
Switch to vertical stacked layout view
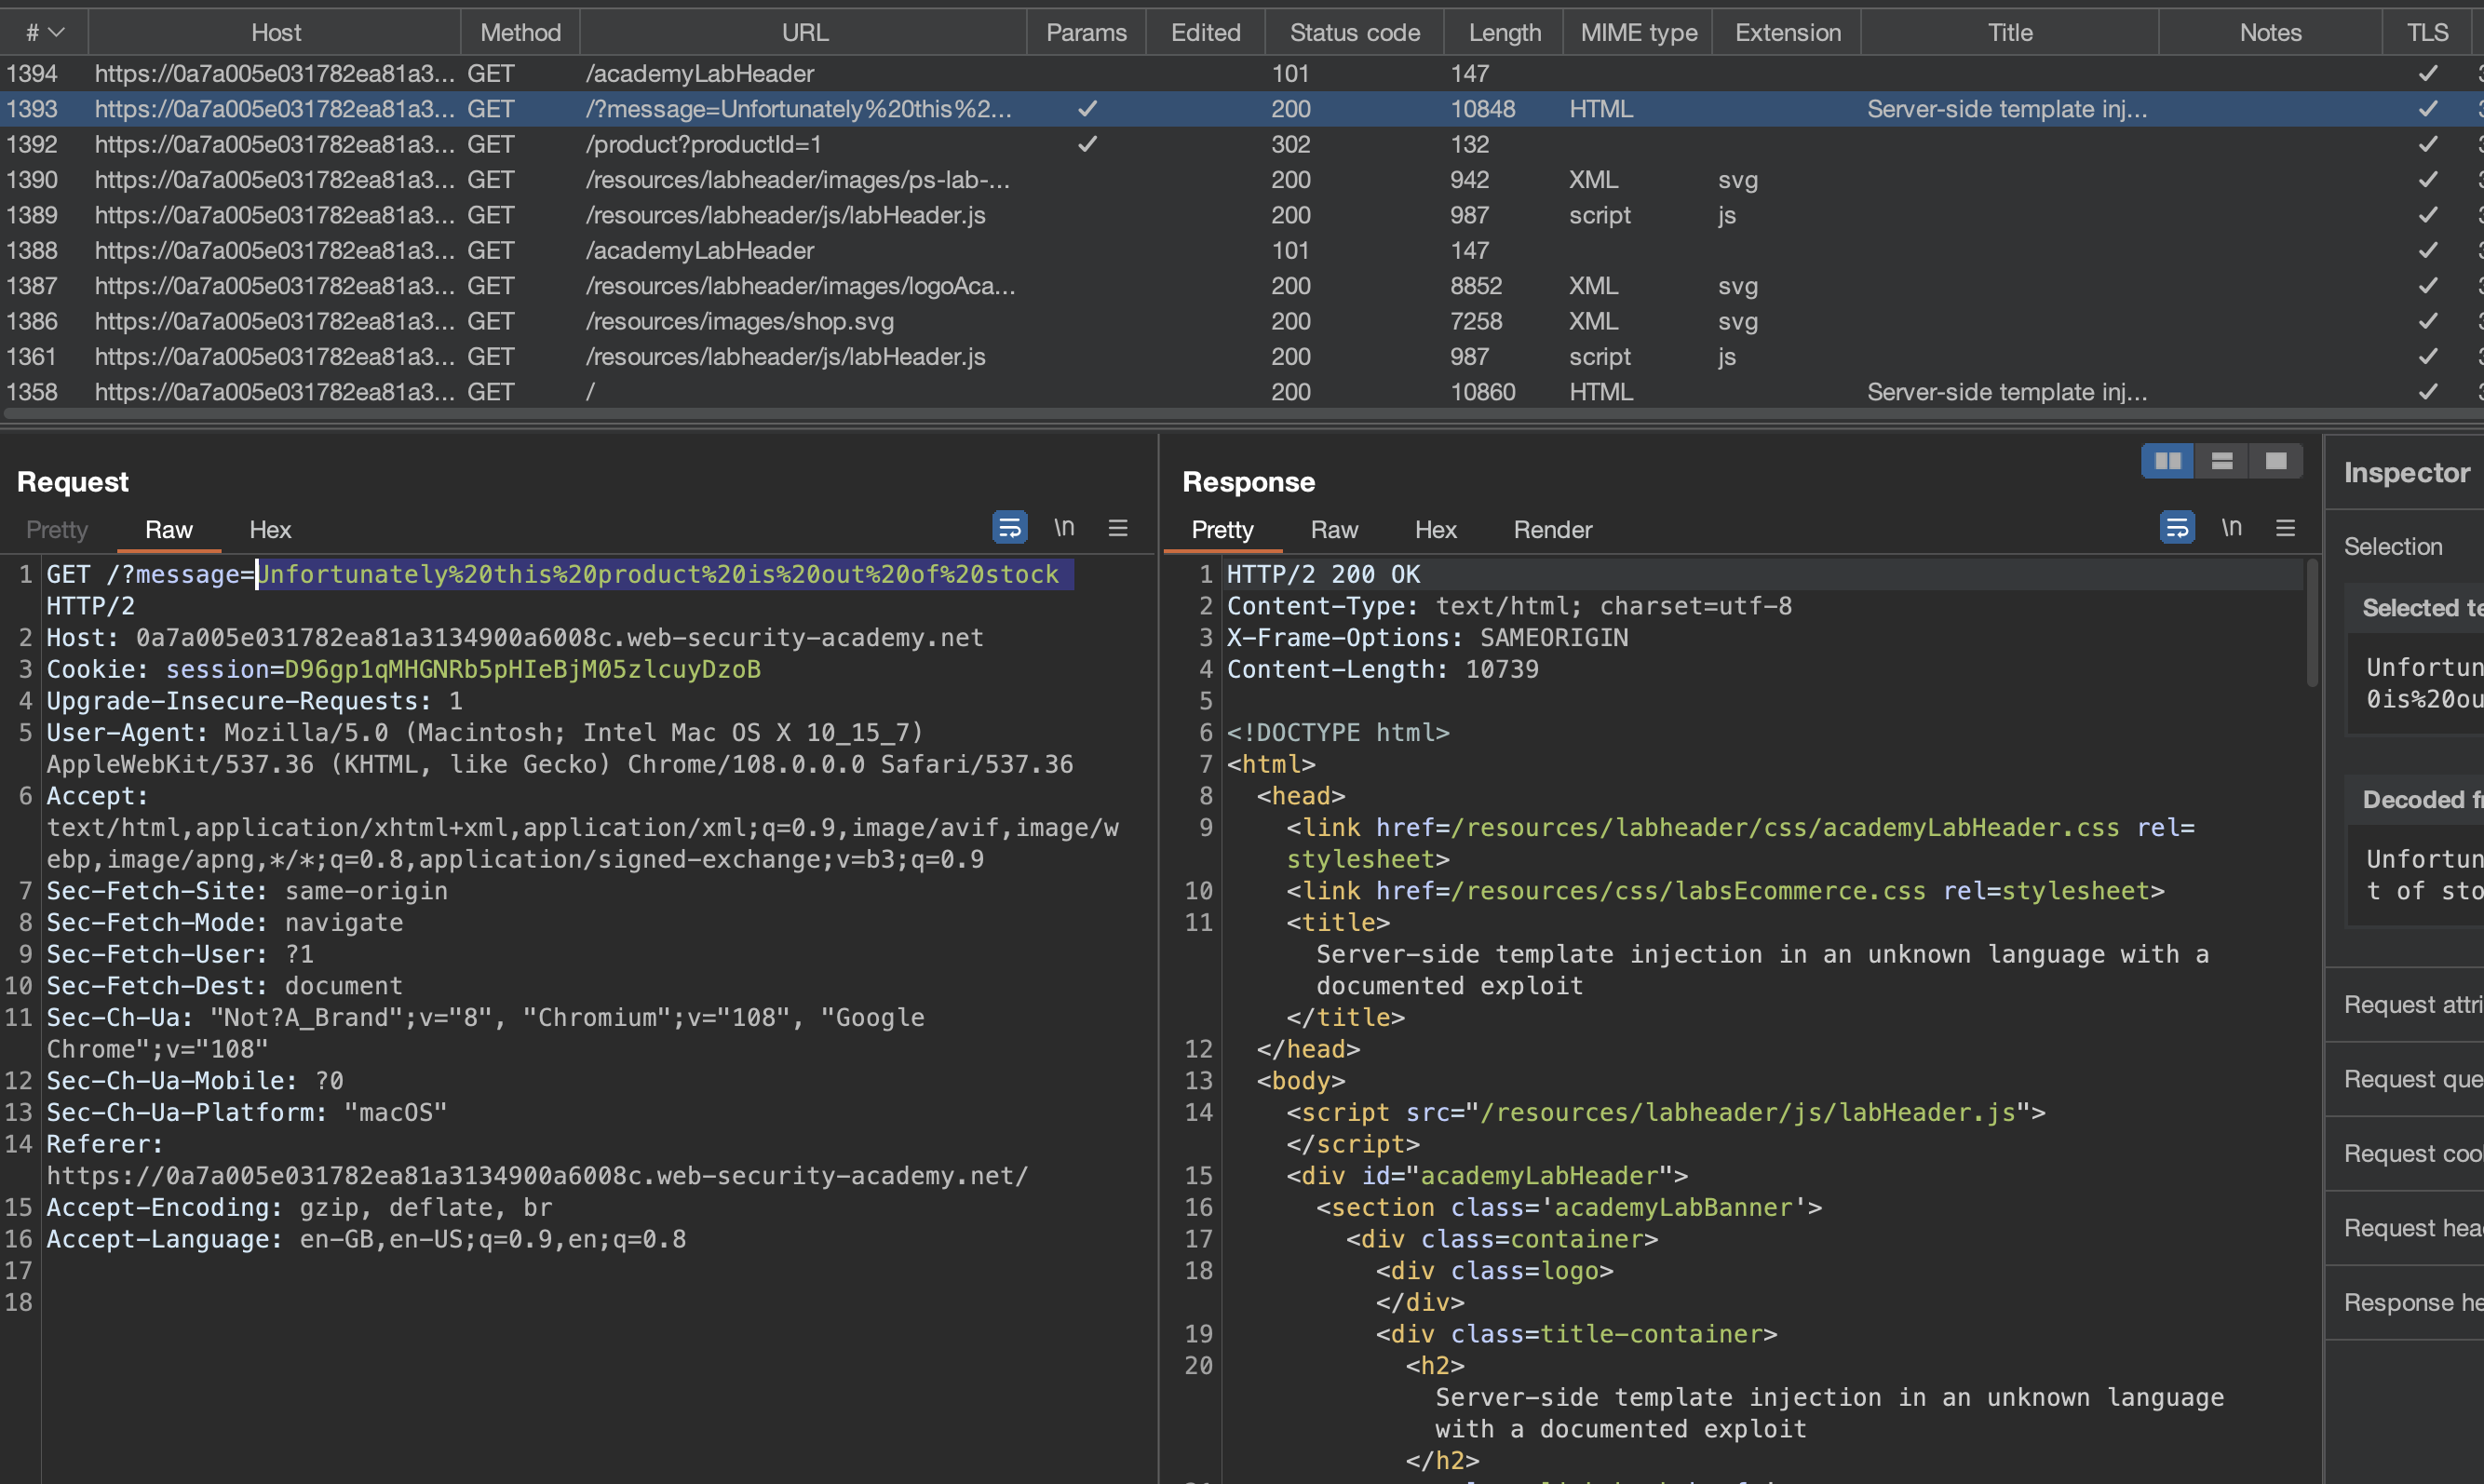[2221, 461]
